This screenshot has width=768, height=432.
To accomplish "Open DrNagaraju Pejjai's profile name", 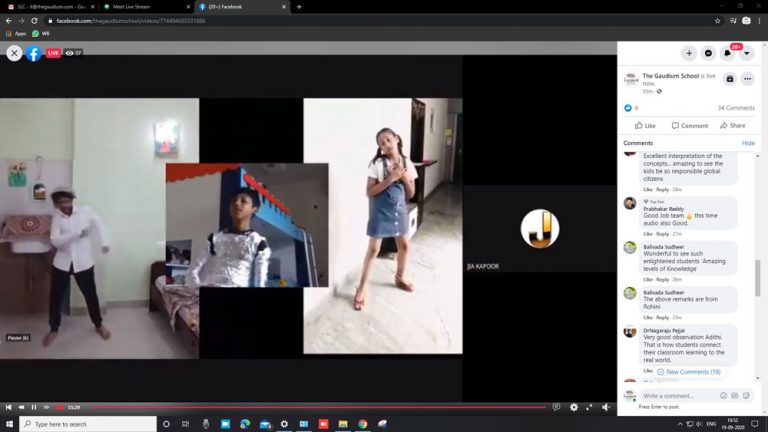I will click(x=664, y=331).
